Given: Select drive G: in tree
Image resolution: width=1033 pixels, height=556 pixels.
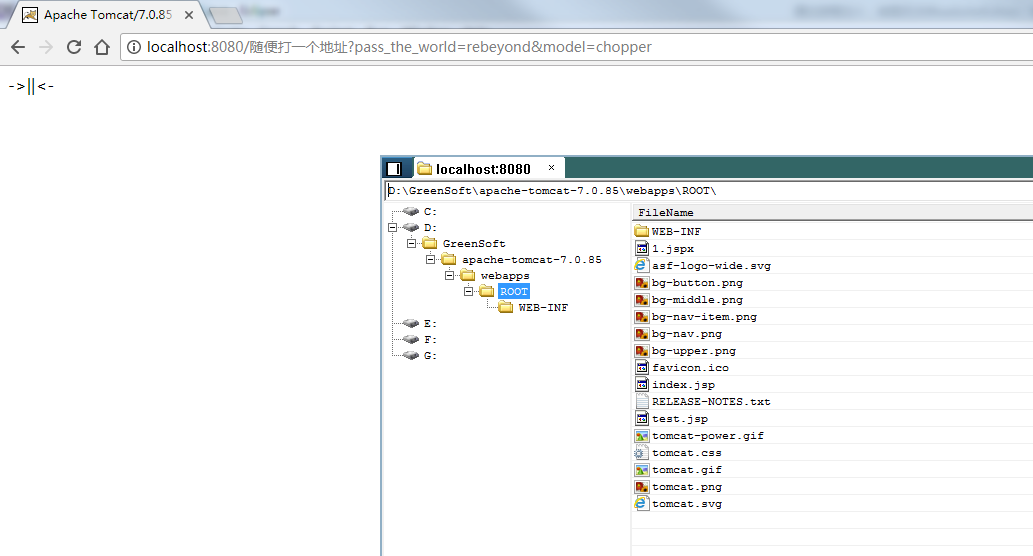Looking at the screenshot, I should click(430, 355).
